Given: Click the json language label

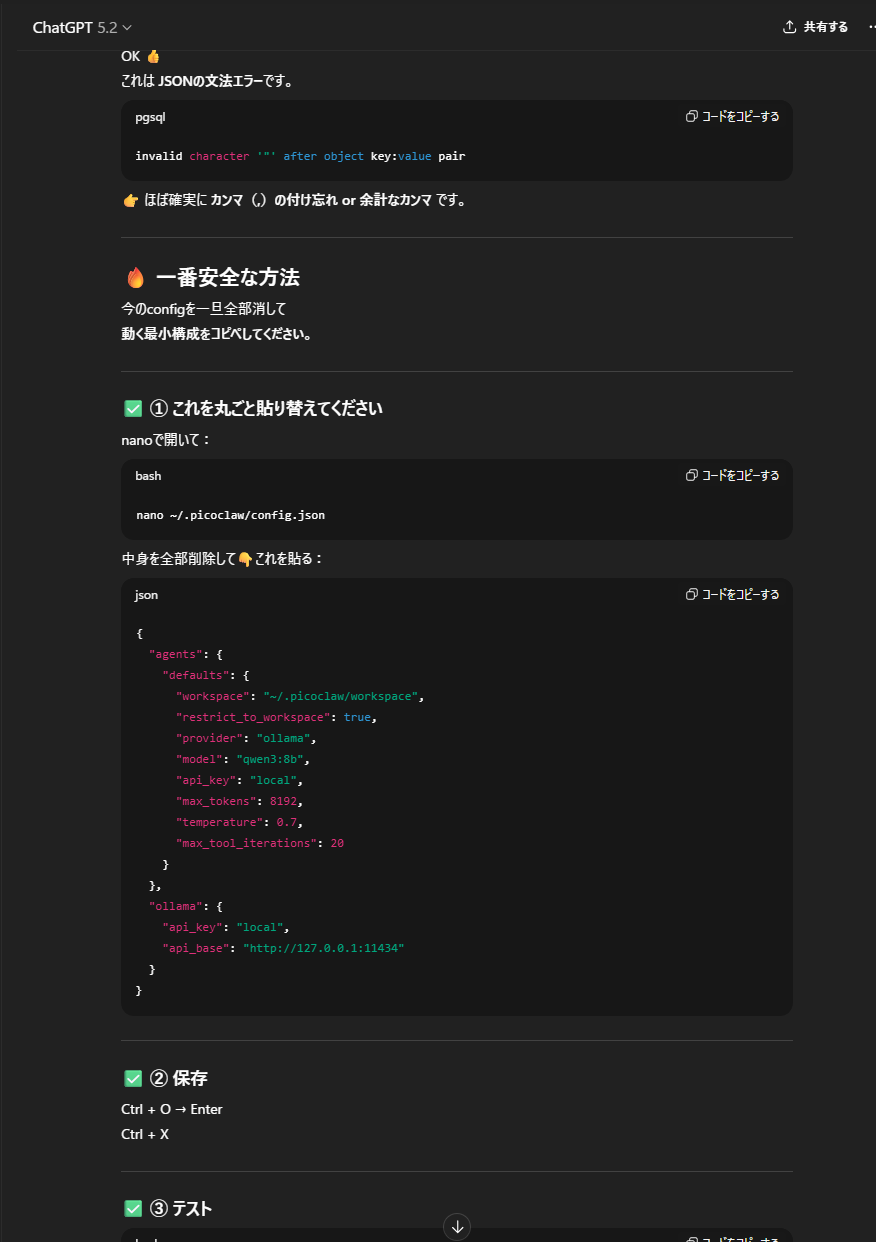Looking at the screenshot, I should pyautogui.click(x=146, y=595).
